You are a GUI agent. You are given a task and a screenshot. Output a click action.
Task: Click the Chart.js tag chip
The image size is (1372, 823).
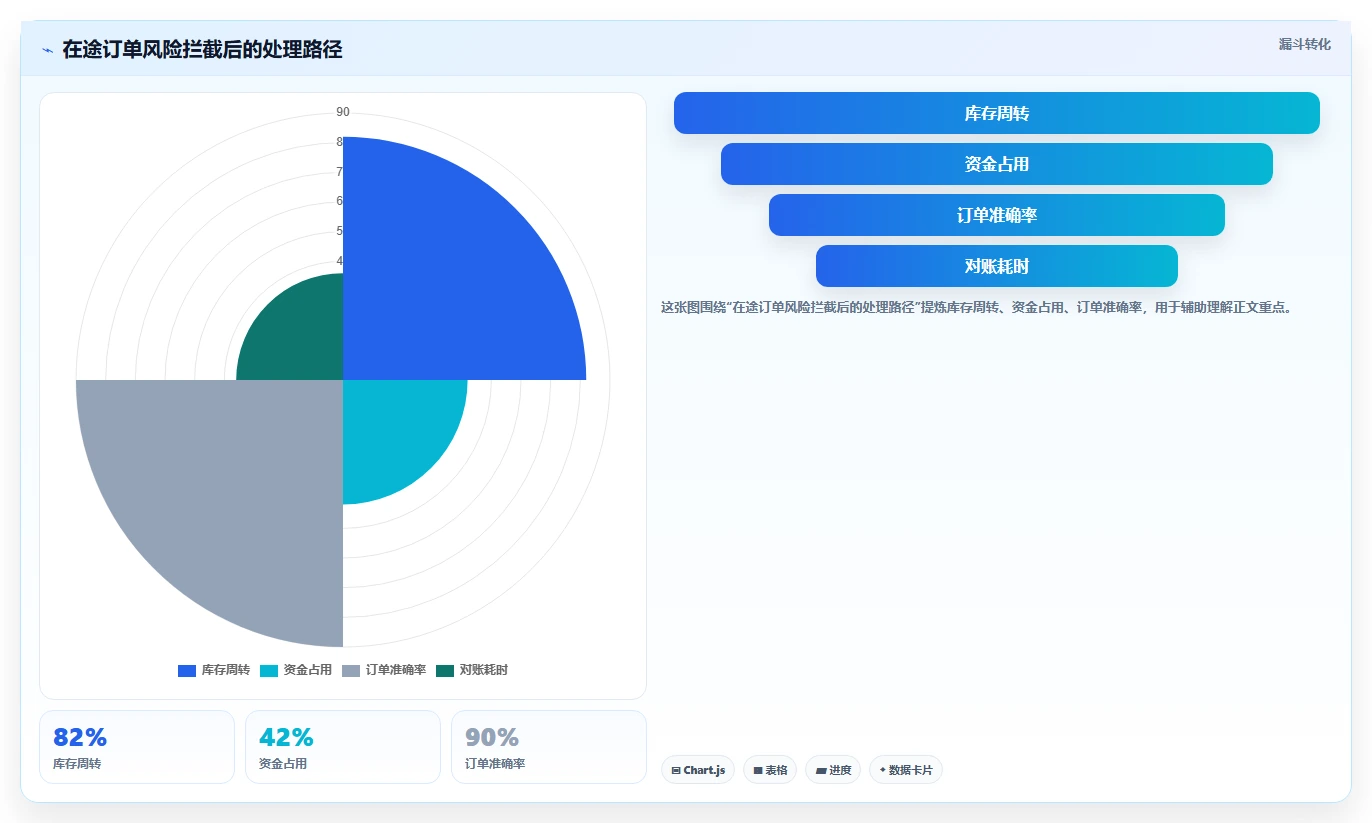coord(698,770)
